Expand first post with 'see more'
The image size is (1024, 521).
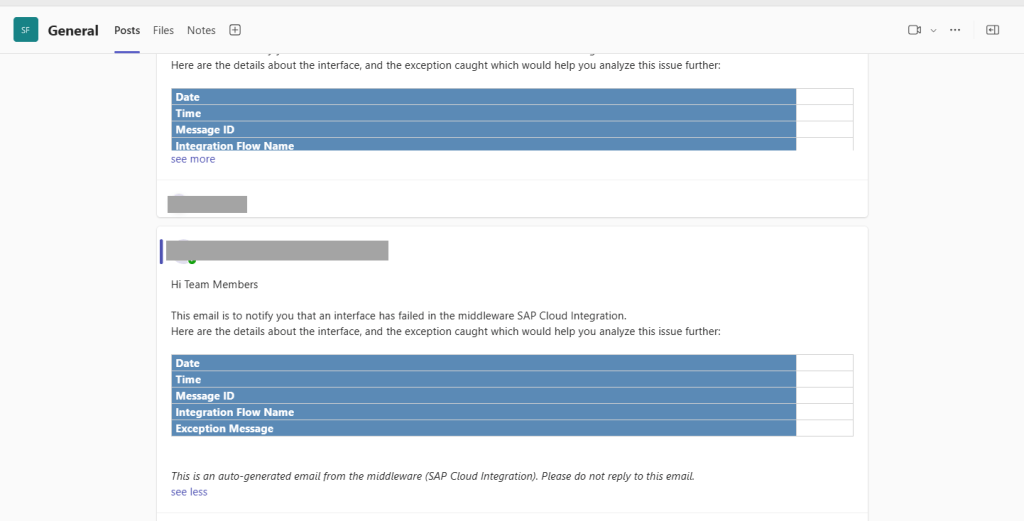(193, 159)
